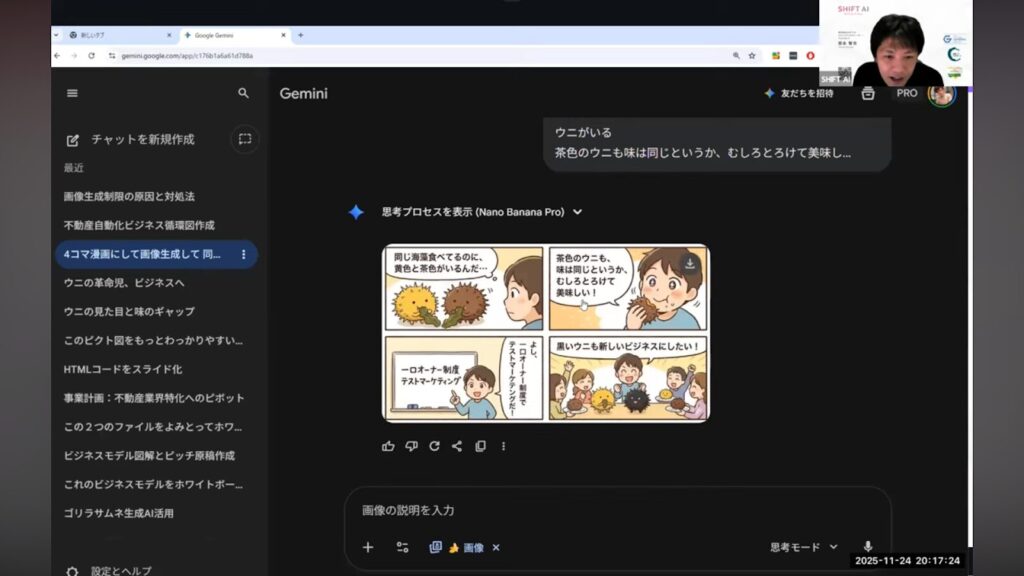Open the 思考モード model dropdown
This screenshot has width=1024, height=576.
pos(803,547)
